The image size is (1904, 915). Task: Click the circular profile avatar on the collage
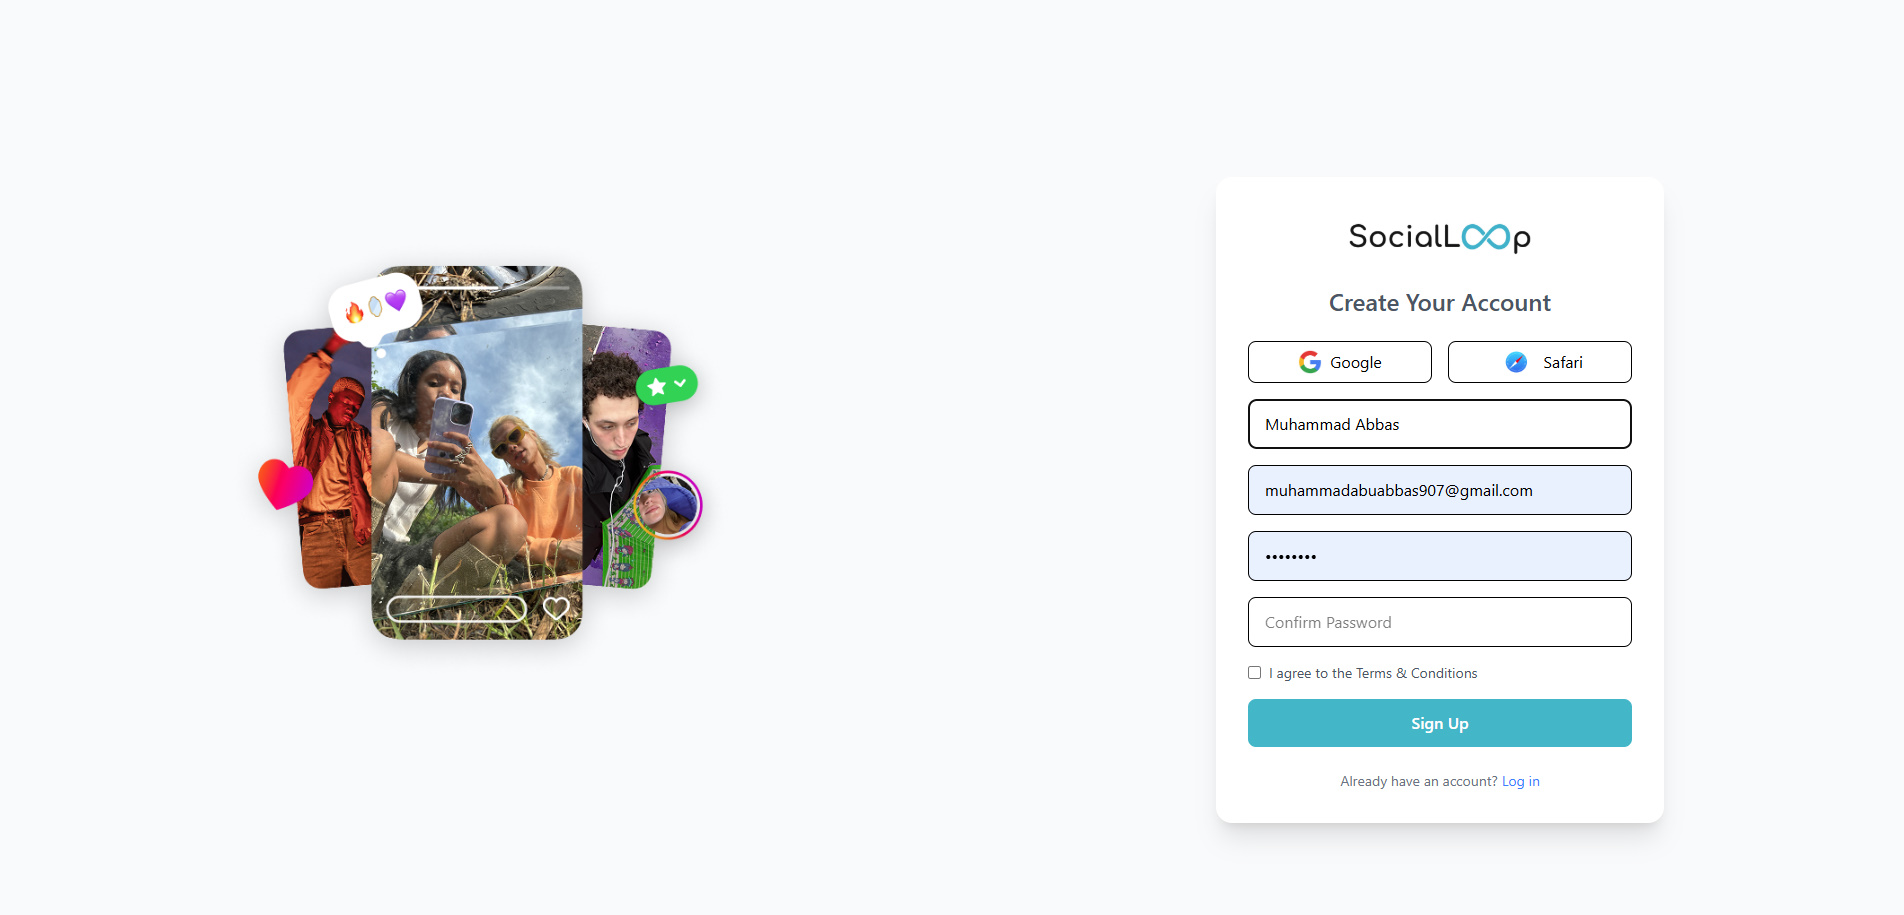(x=668, y=505)
